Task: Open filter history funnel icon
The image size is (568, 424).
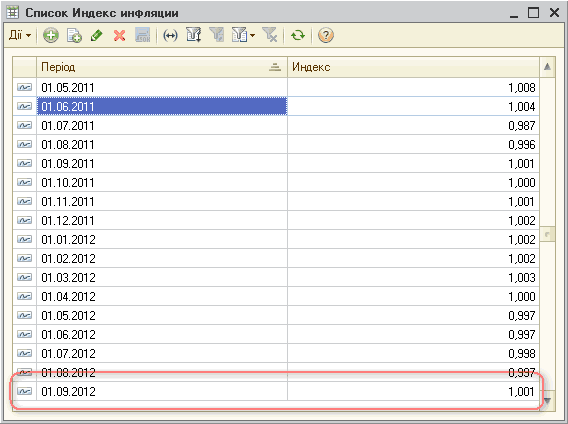Action: coord(239,36)
